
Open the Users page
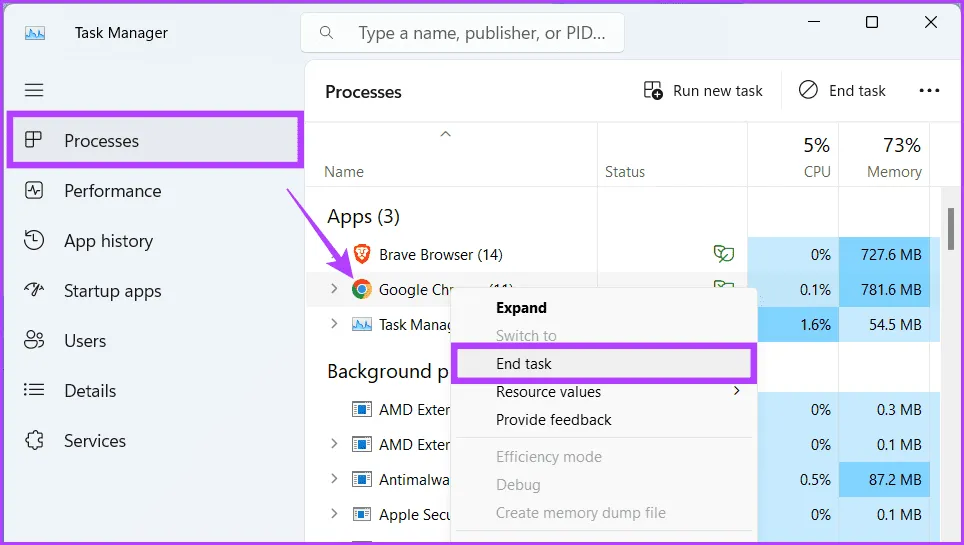click(85, 341)
